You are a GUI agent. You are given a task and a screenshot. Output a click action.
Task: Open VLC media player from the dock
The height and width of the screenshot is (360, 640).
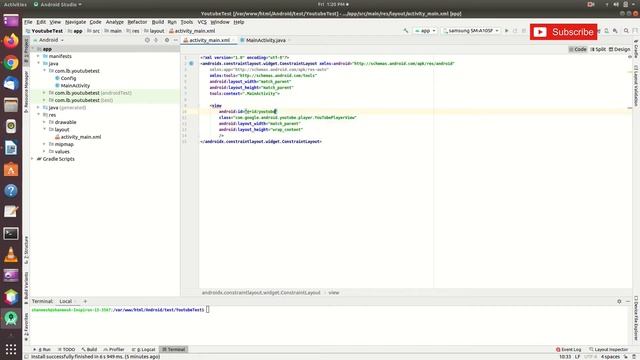pyautogui.click(x=11, y=255)
